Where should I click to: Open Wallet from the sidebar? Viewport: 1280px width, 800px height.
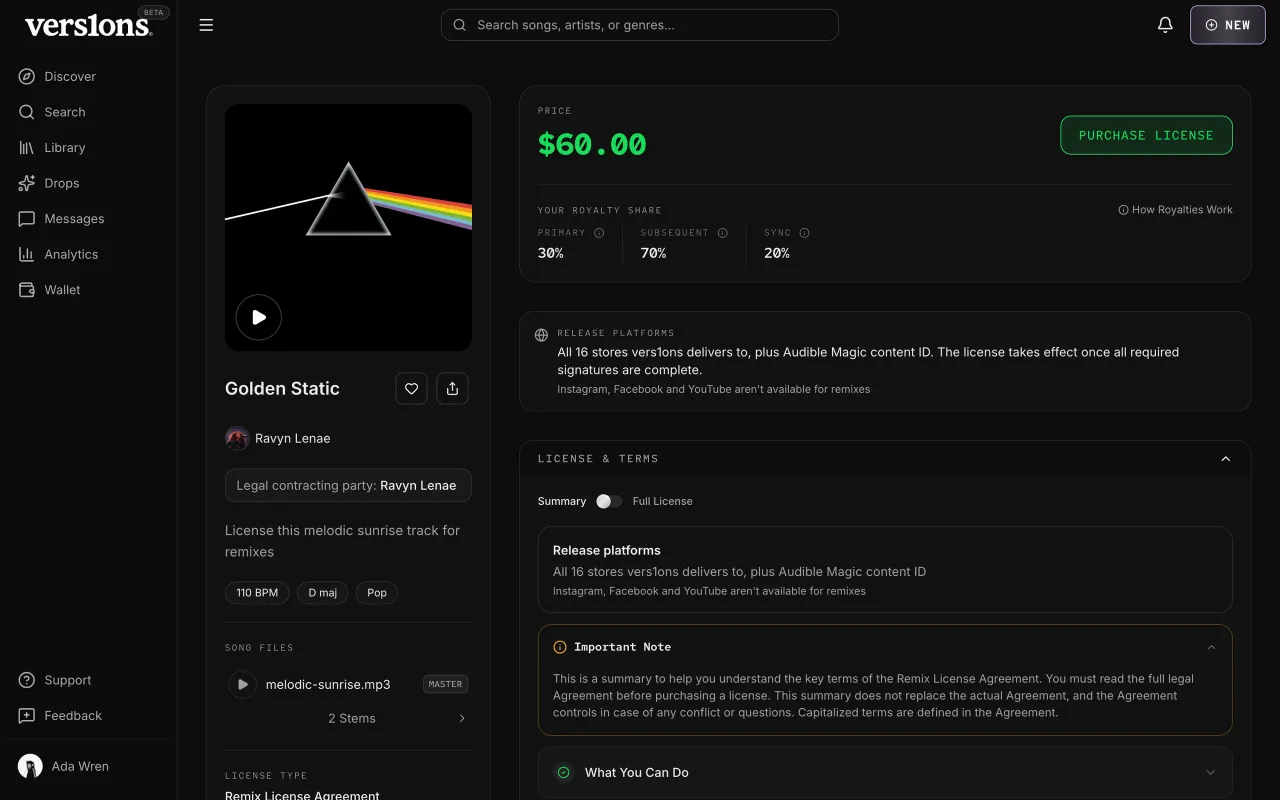click(62, 290)
